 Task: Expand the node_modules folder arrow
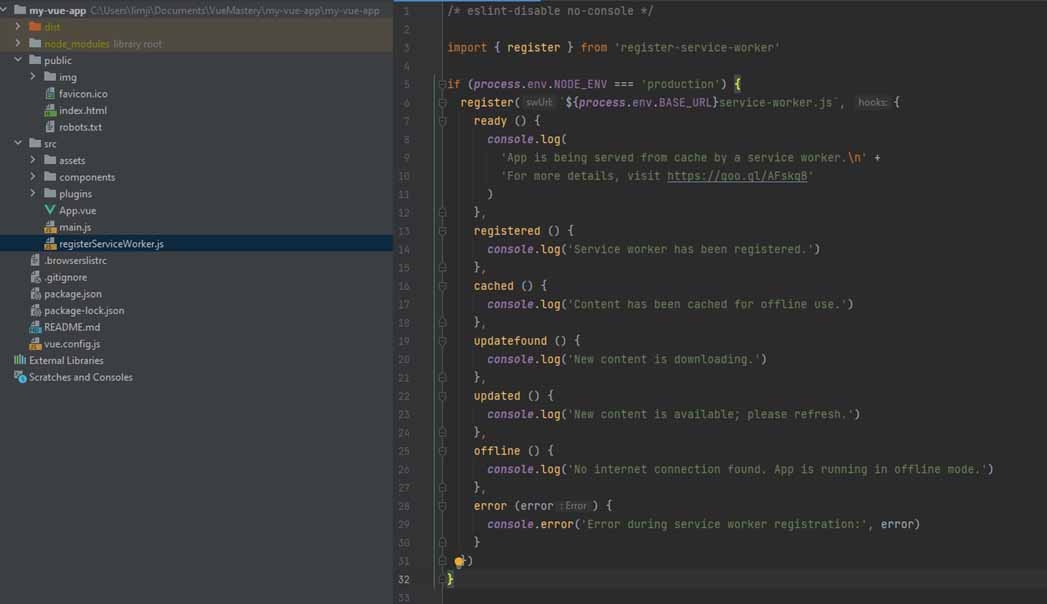coord(19,44)
